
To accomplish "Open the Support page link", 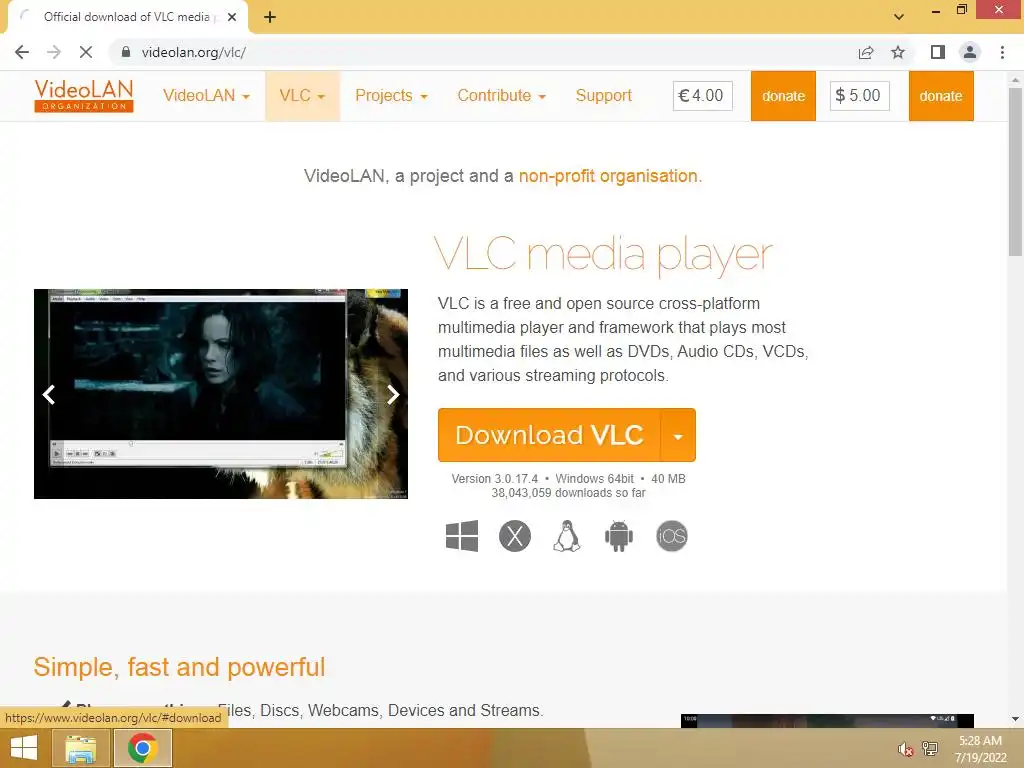I will pos(604,96).
